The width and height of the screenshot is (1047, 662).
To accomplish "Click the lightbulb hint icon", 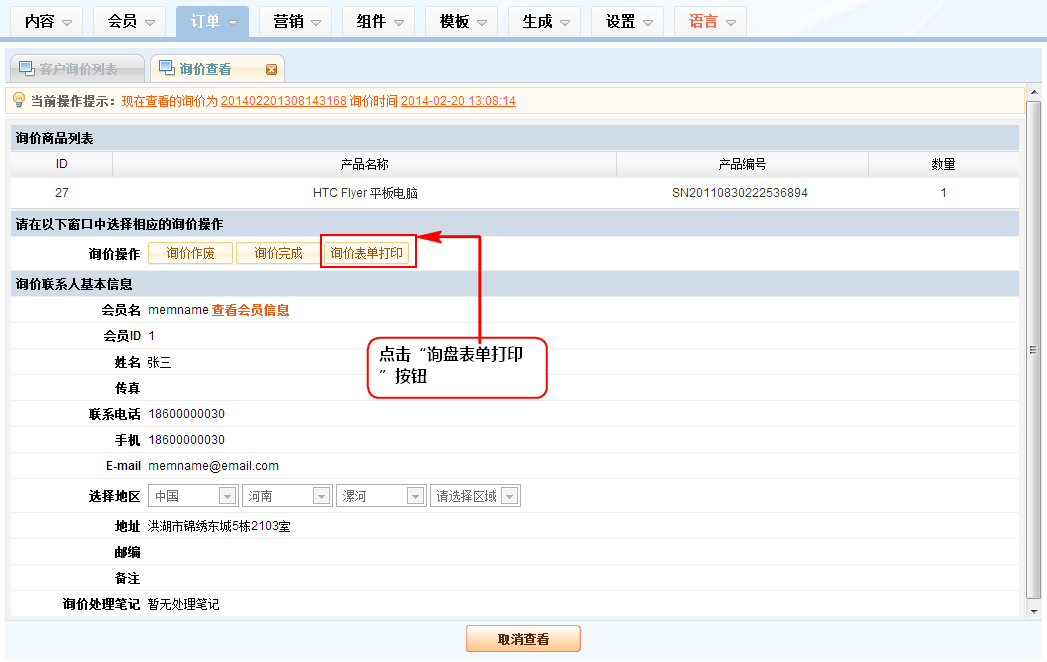I will [18, 100].
